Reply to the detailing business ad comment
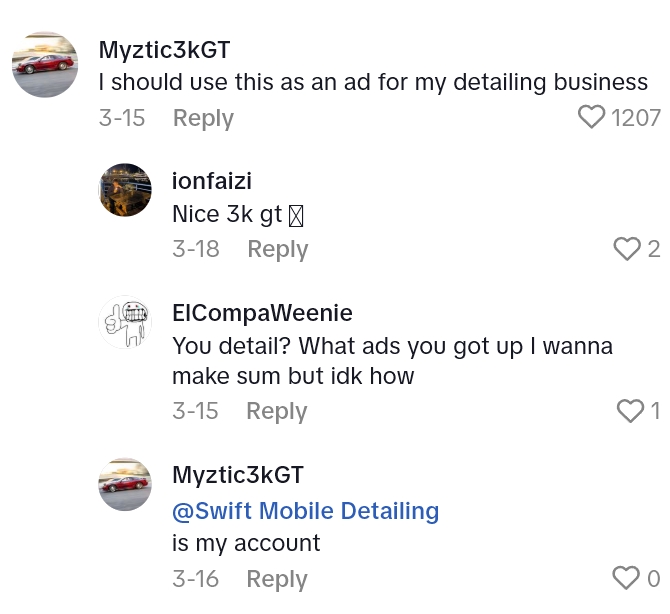 (x=203, y=118)
